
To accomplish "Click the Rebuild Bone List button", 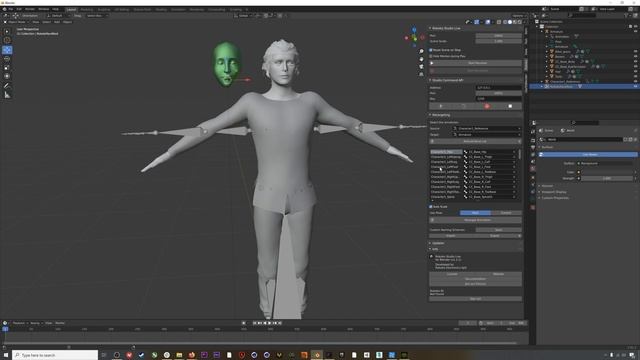I will (x=475, y=141).
